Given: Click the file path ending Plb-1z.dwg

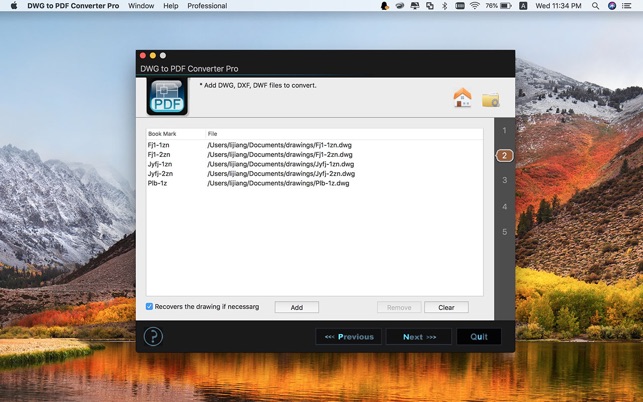Looking at the screenshot, I should coord(278,183).
